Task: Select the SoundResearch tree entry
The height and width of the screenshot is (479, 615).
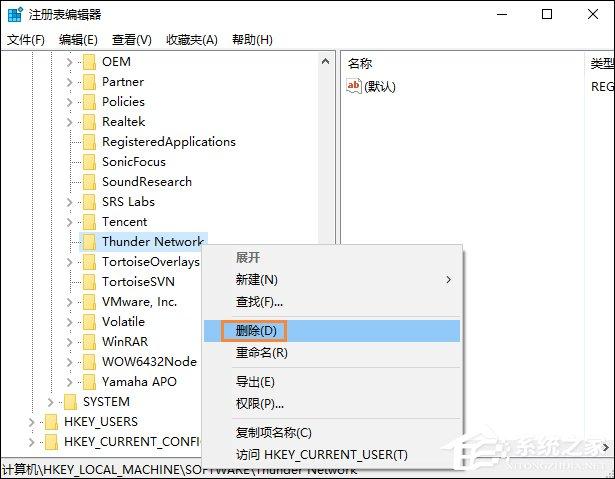Action: [x=146, y=182]
